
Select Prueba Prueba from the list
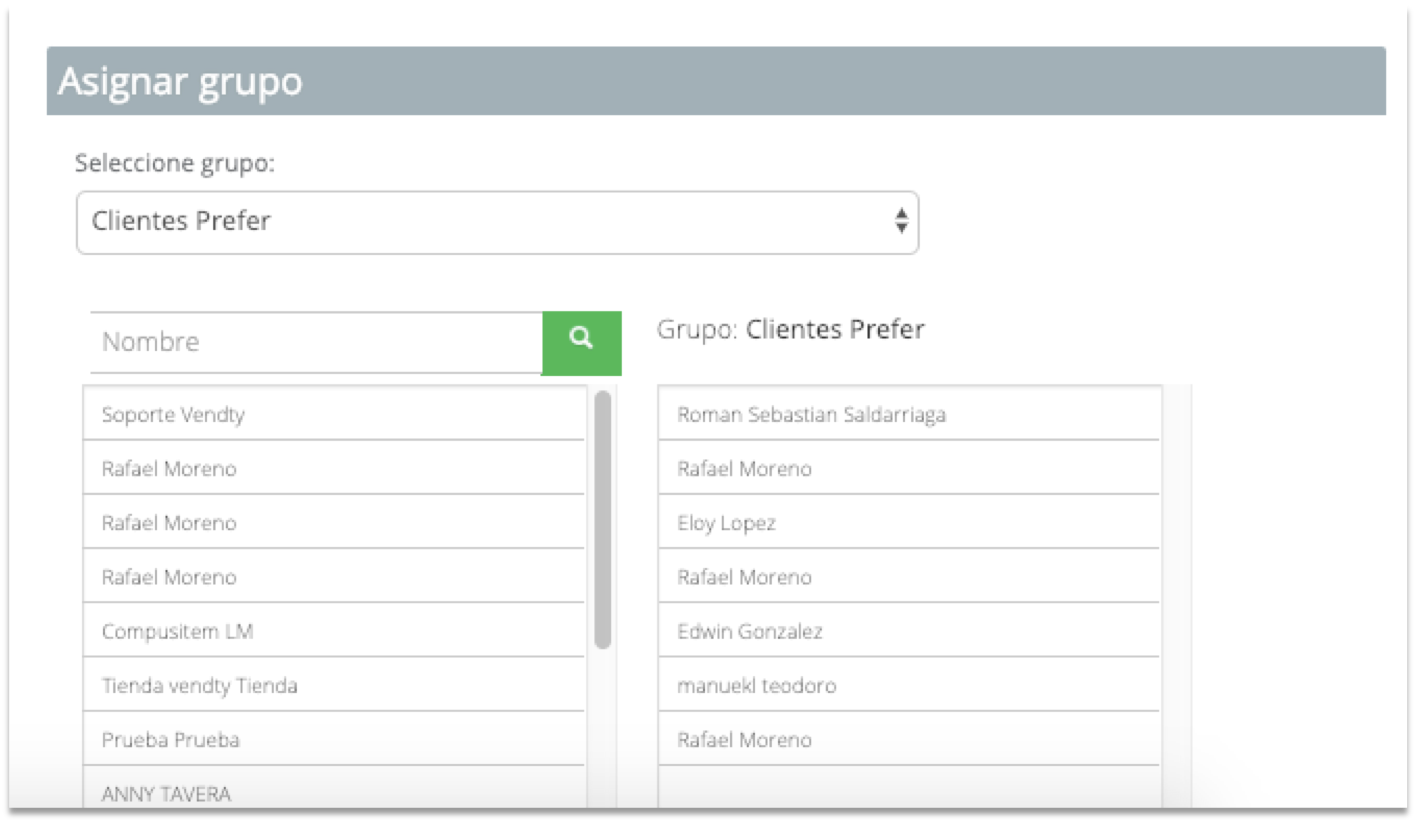333,740
